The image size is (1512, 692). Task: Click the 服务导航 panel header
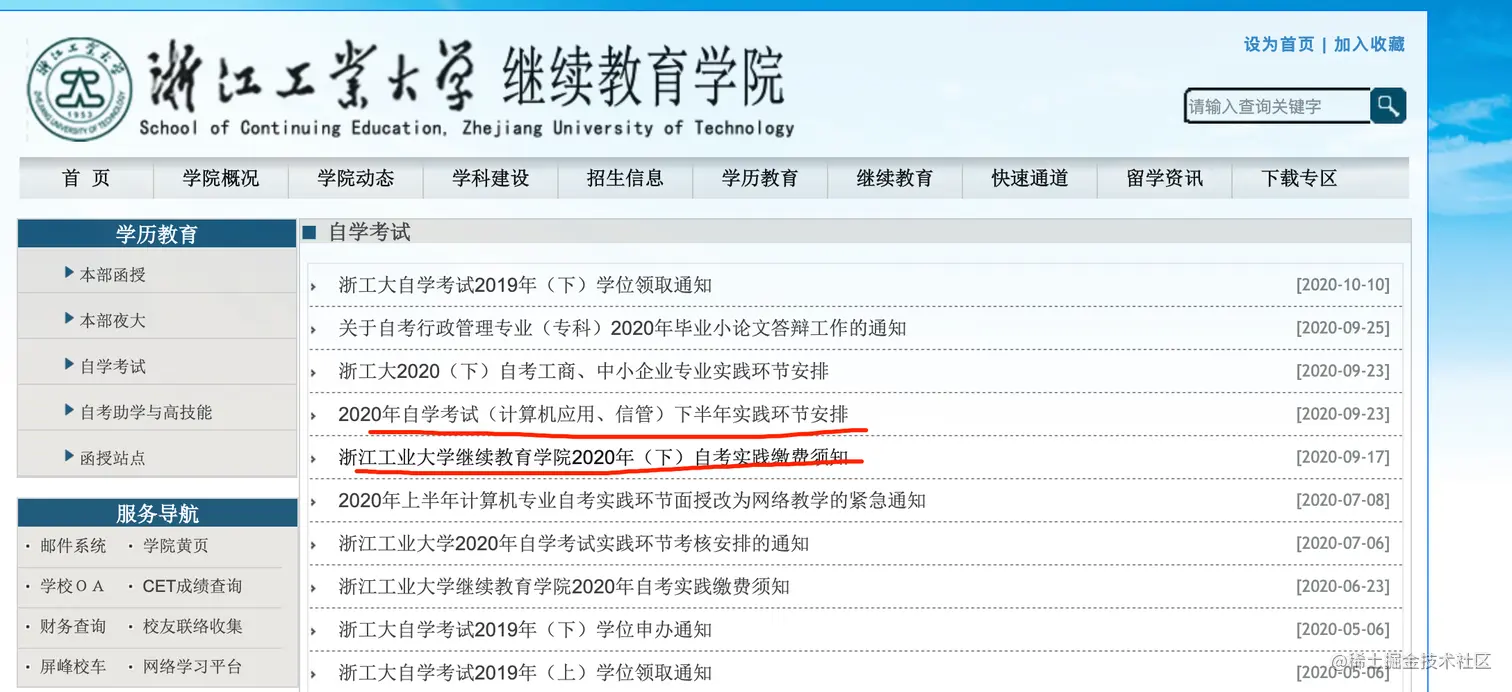157,513
